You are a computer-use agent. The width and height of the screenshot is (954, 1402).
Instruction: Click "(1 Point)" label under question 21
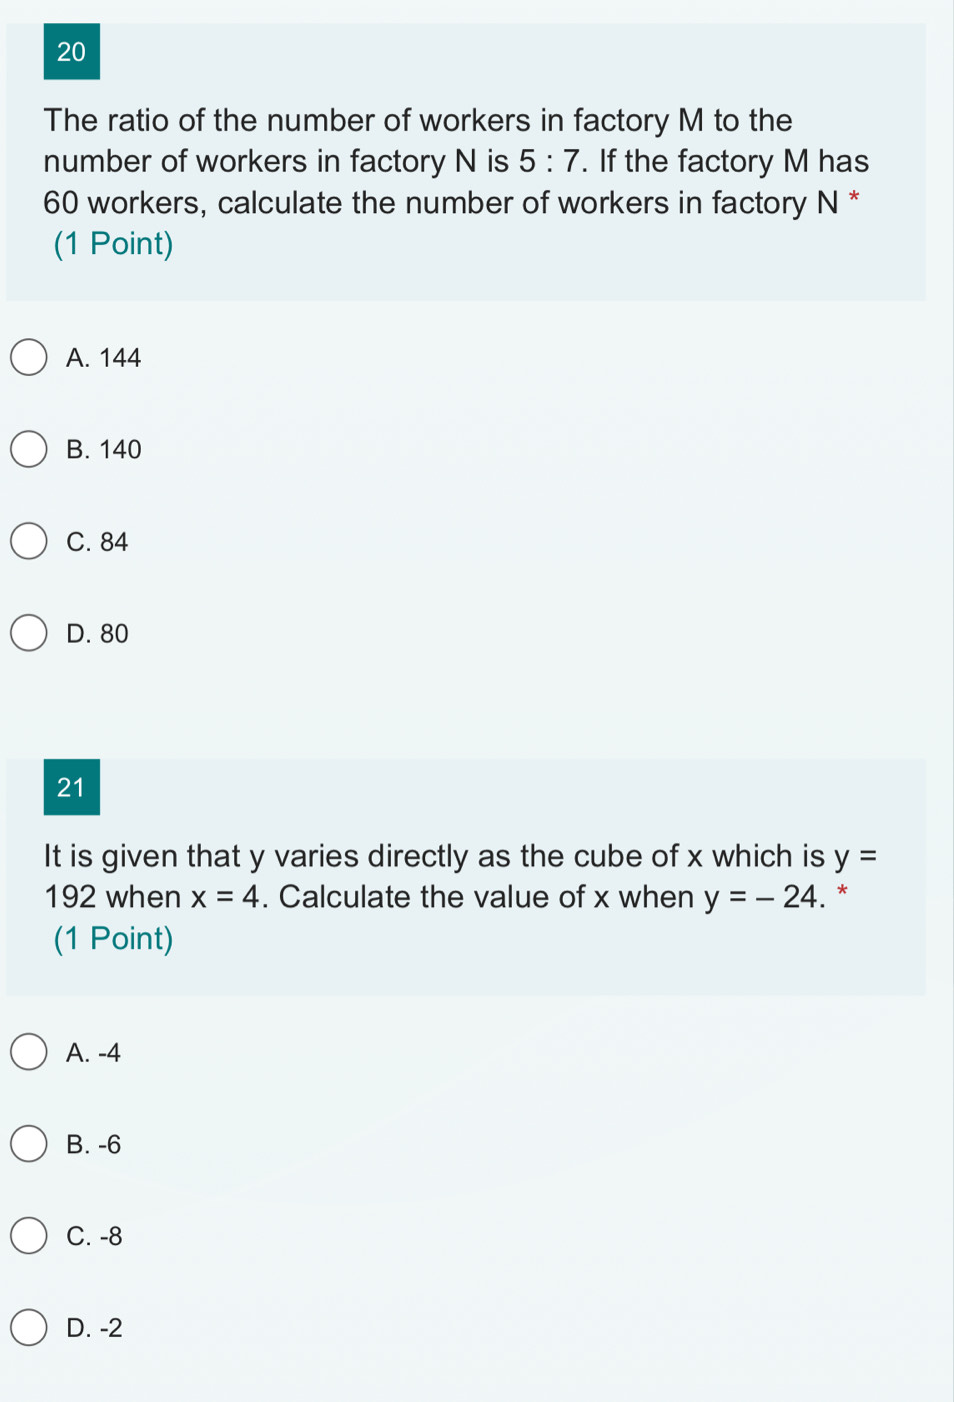tap(114, 939)
